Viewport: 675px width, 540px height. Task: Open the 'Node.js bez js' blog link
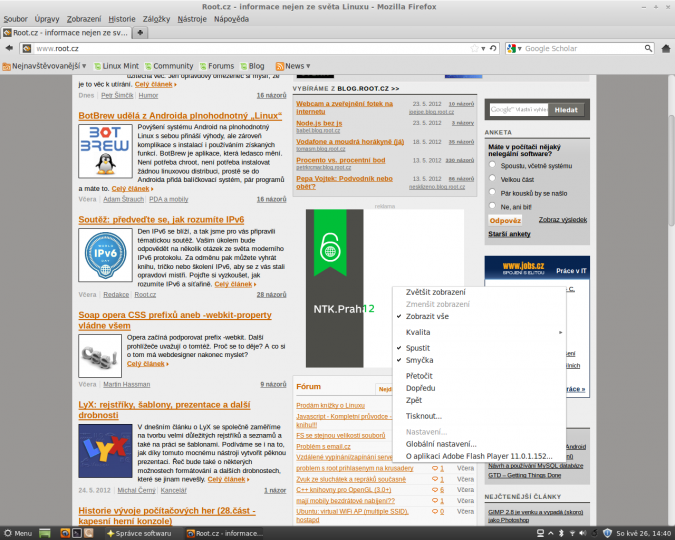click(319, 123)
